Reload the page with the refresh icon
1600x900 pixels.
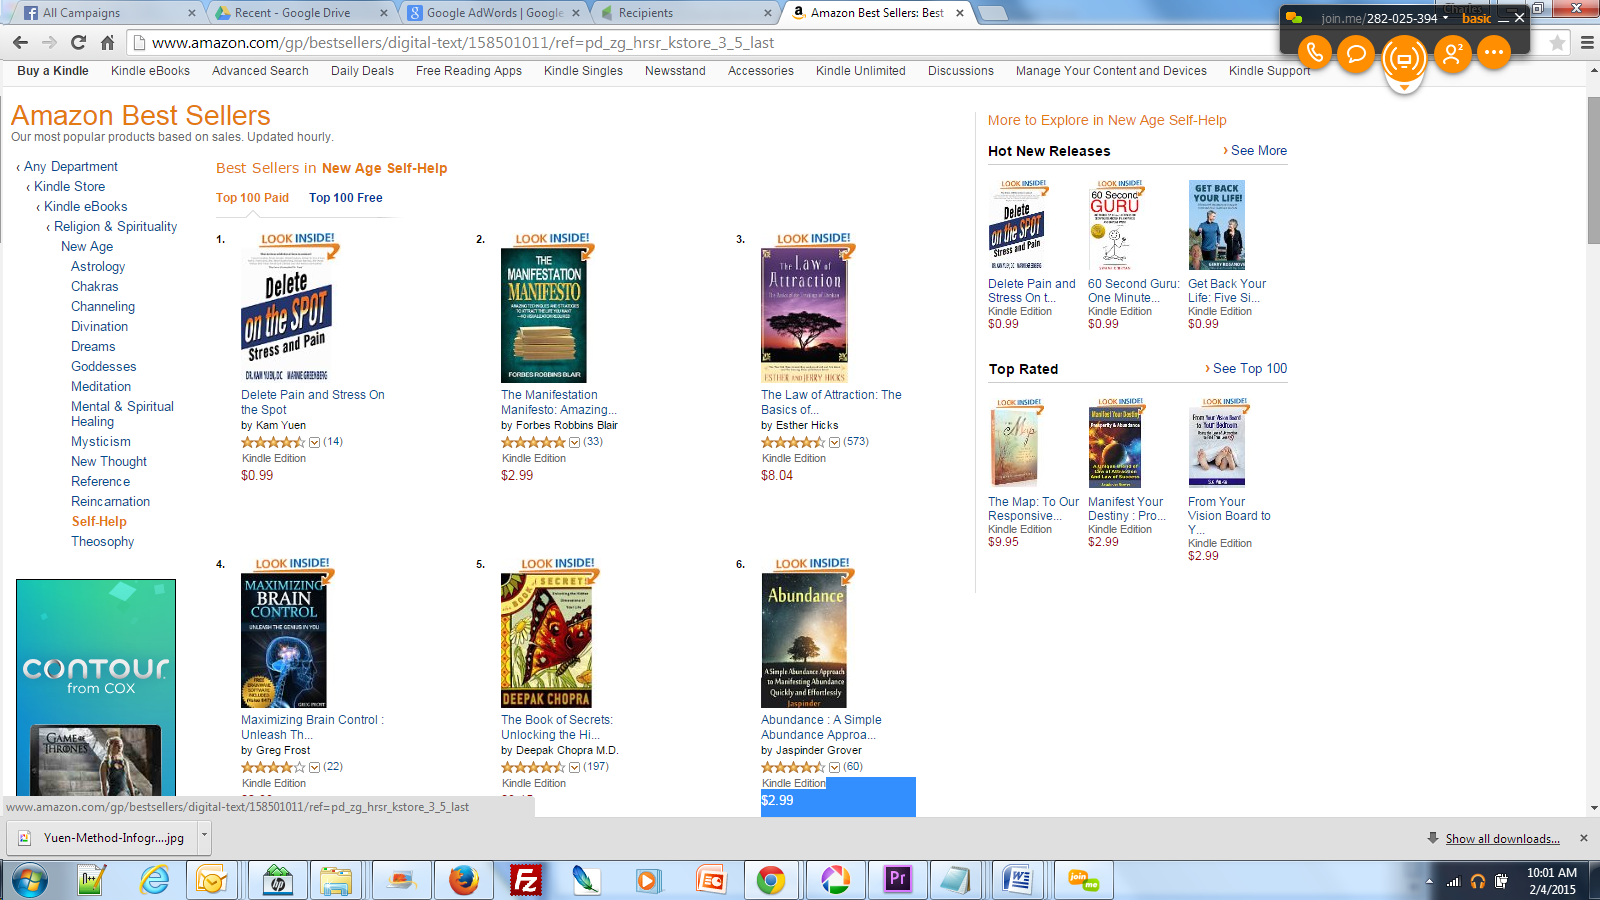[x=78, y=43]
